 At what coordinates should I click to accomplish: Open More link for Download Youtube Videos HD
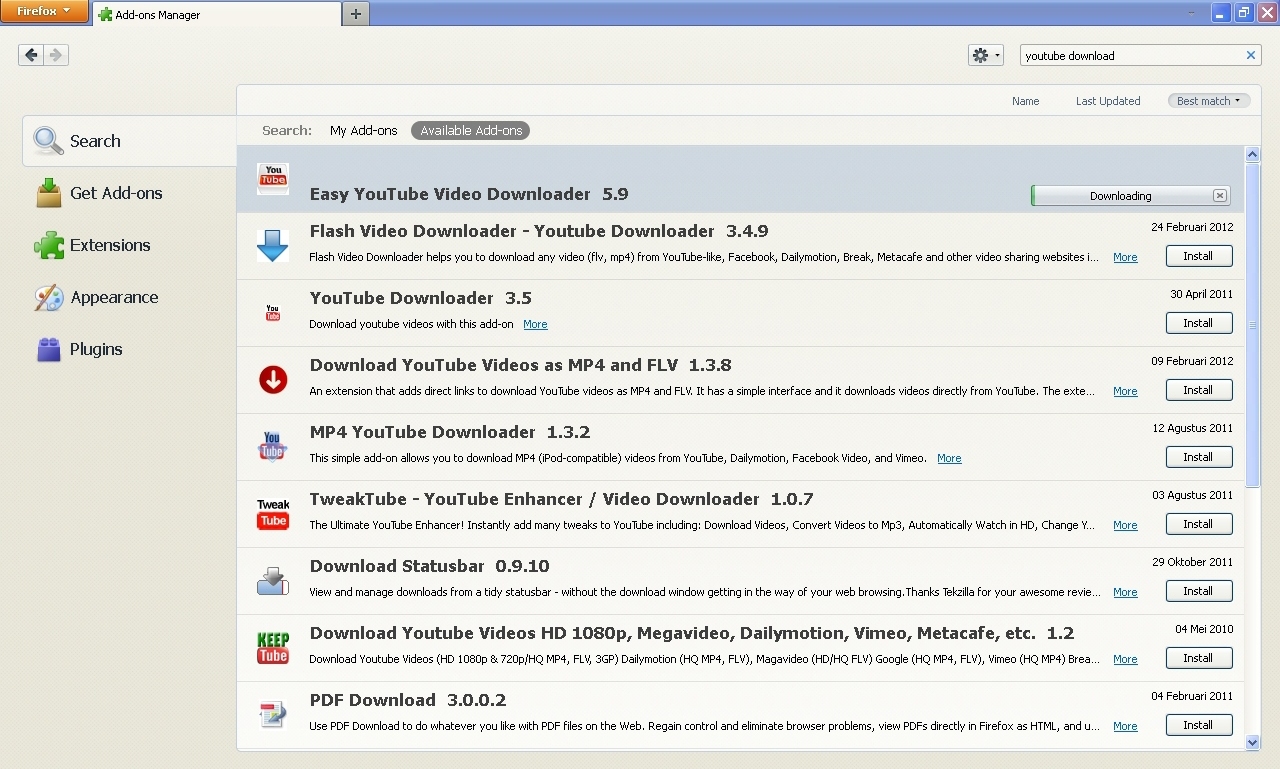(x=1125, y=660)
